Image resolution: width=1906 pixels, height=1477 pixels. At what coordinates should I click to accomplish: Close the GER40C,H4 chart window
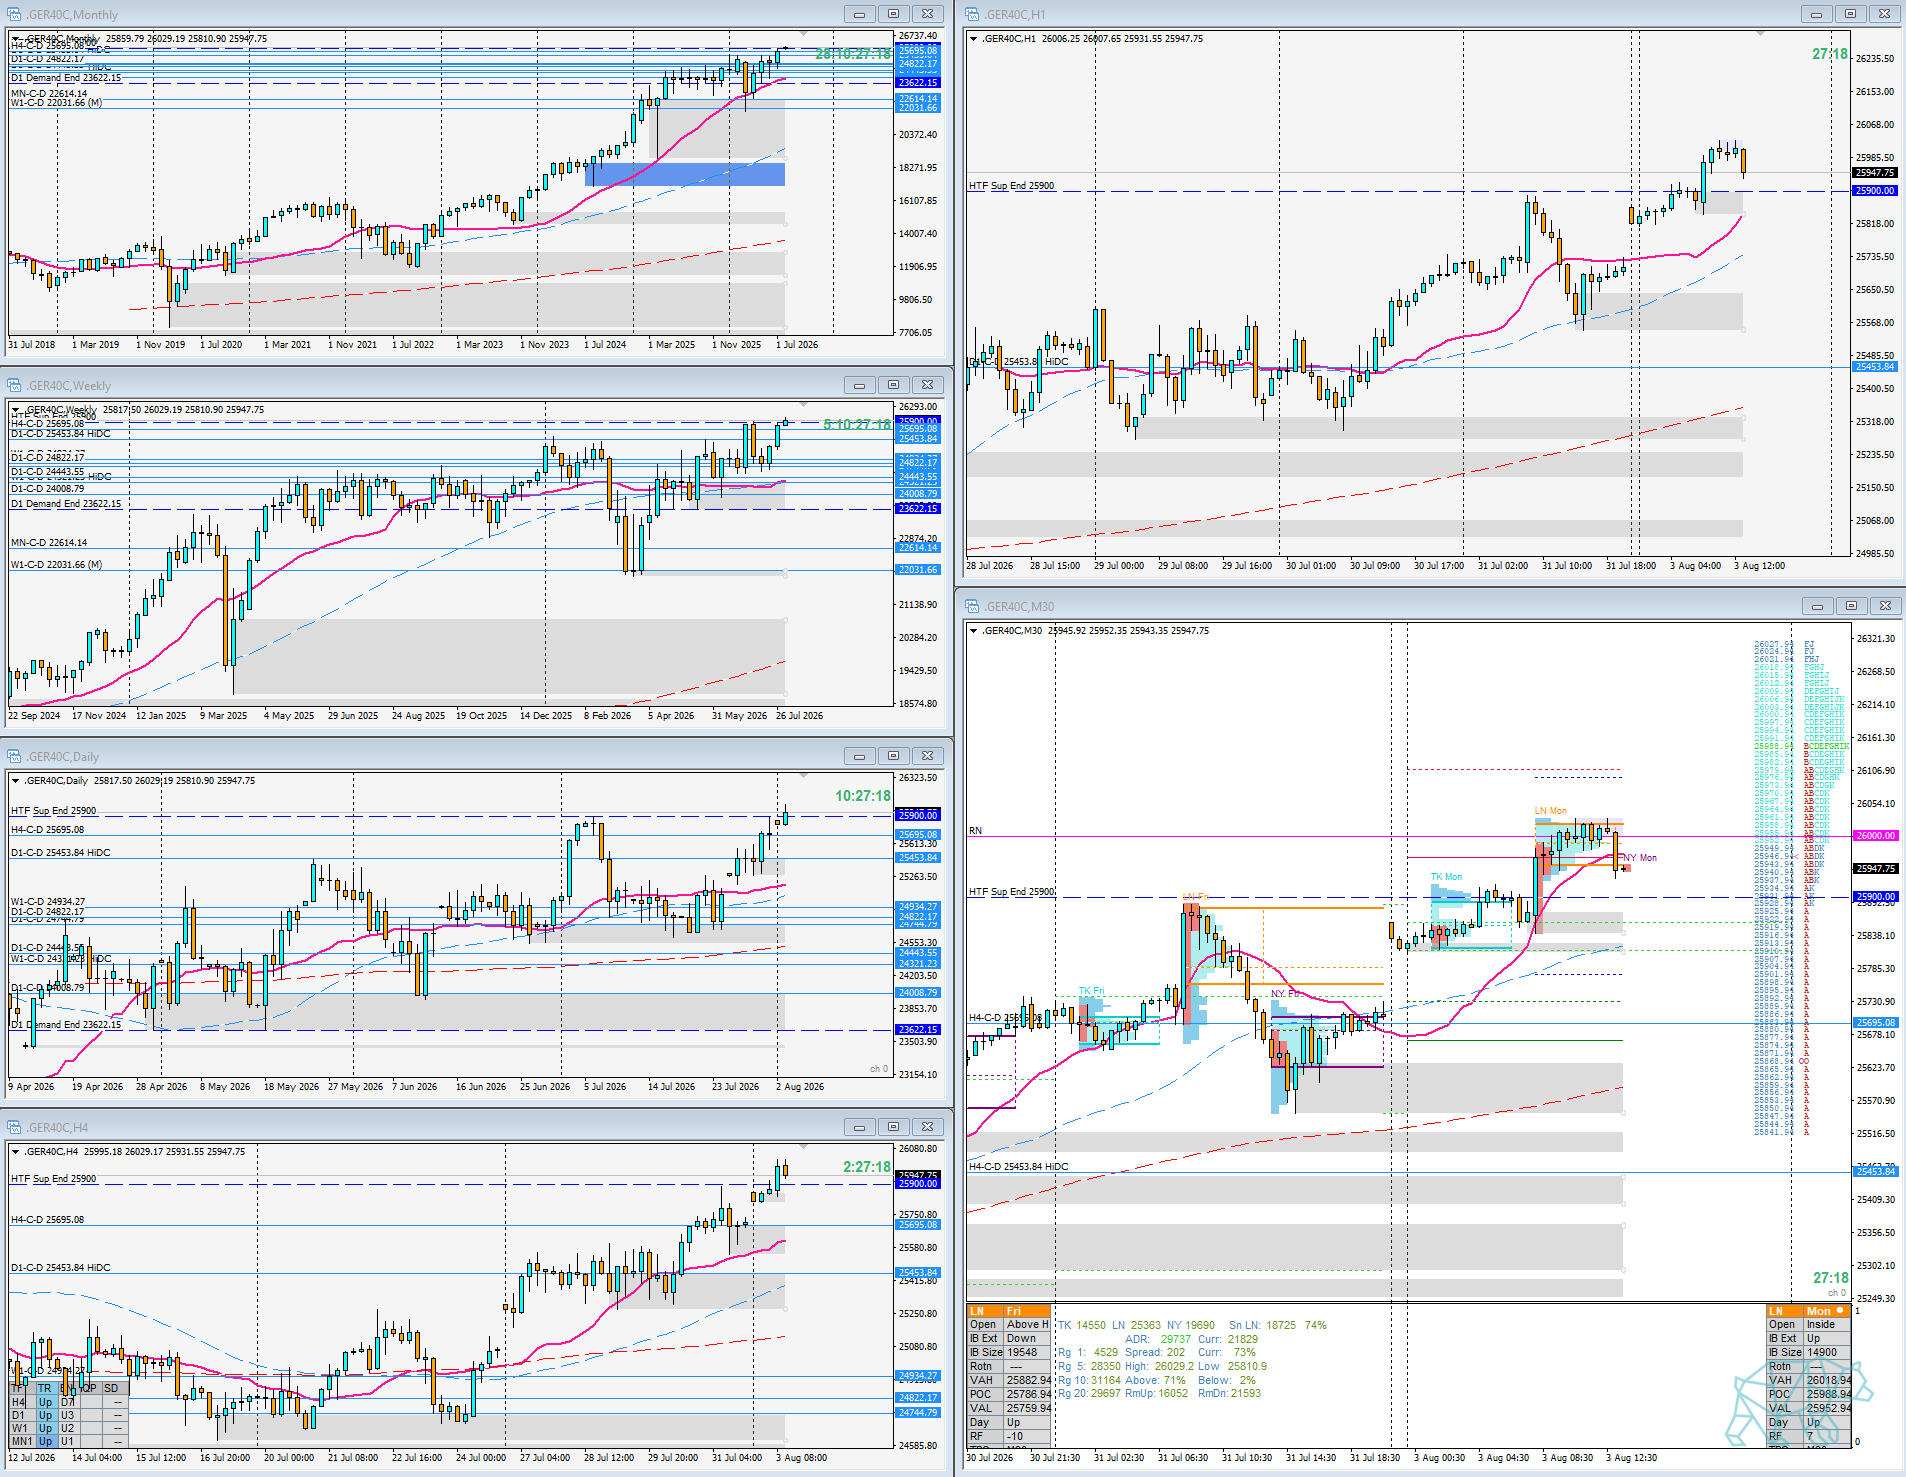click(927, 1127)
